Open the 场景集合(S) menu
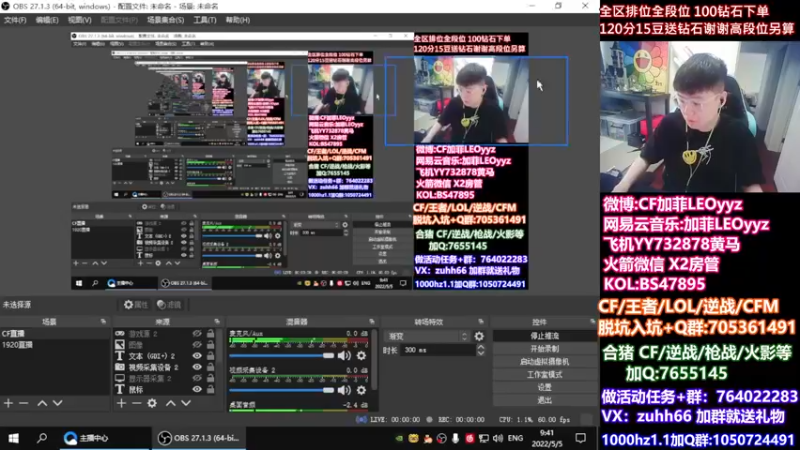The image size is (800, 450). click(x=165, y=20)
